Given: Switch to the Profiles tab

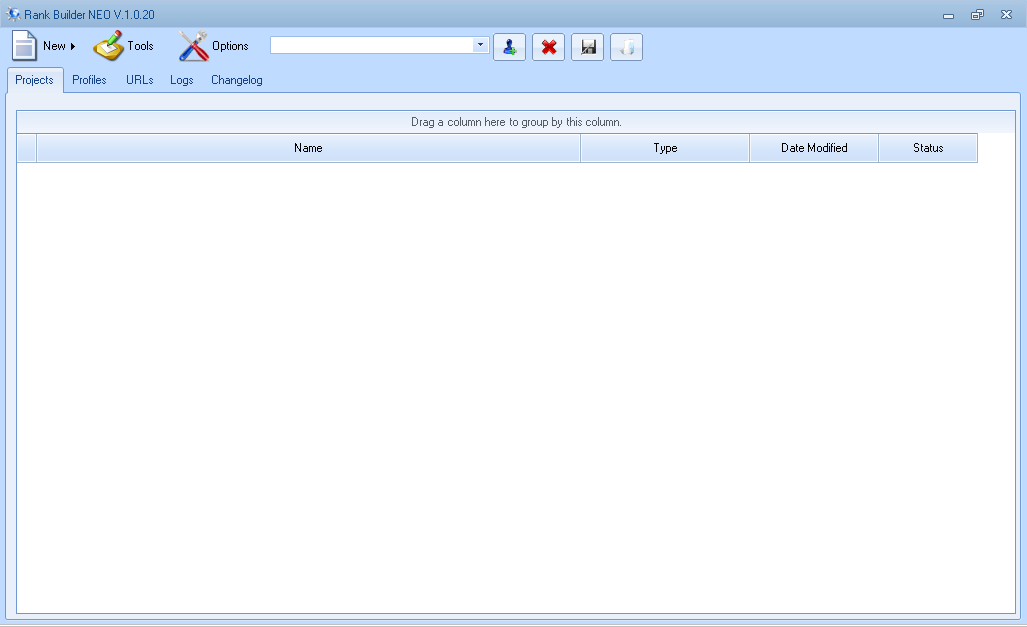Looking at the screenshot, I should click(x=89, y=80).
